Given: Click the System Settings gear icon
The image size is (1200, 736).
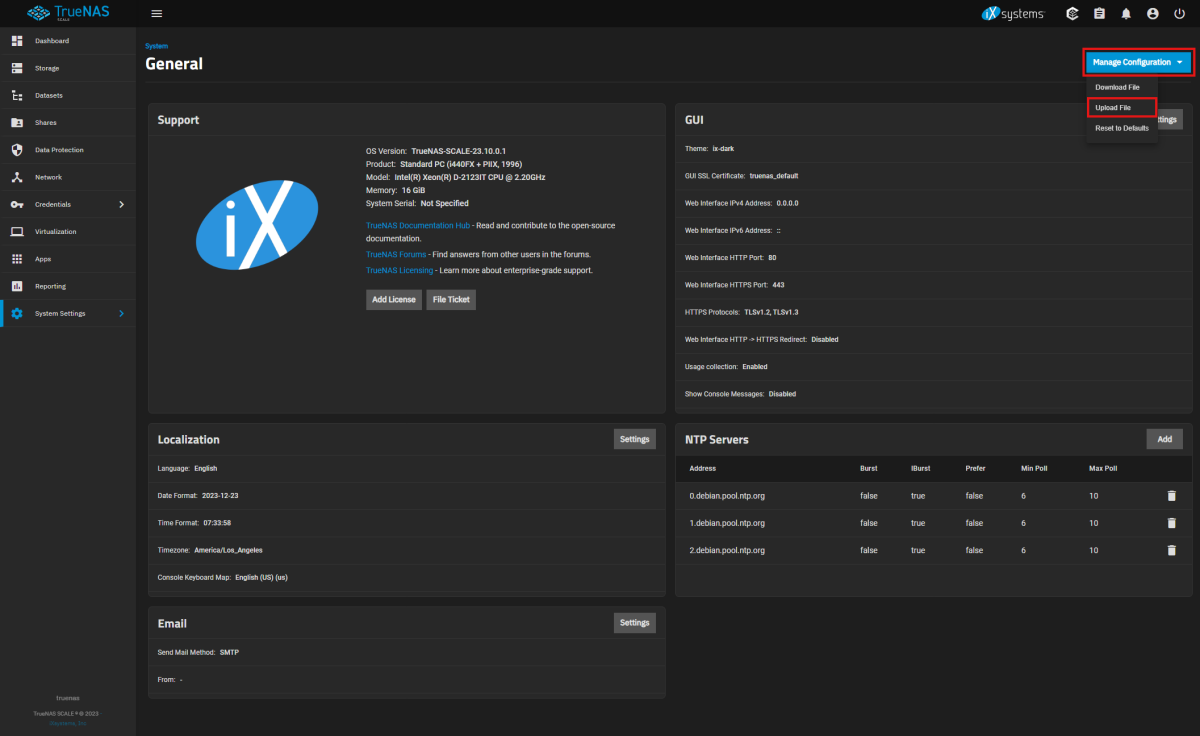Looking at the screenshot, I should pyautogui.click(x=16, y=313).
